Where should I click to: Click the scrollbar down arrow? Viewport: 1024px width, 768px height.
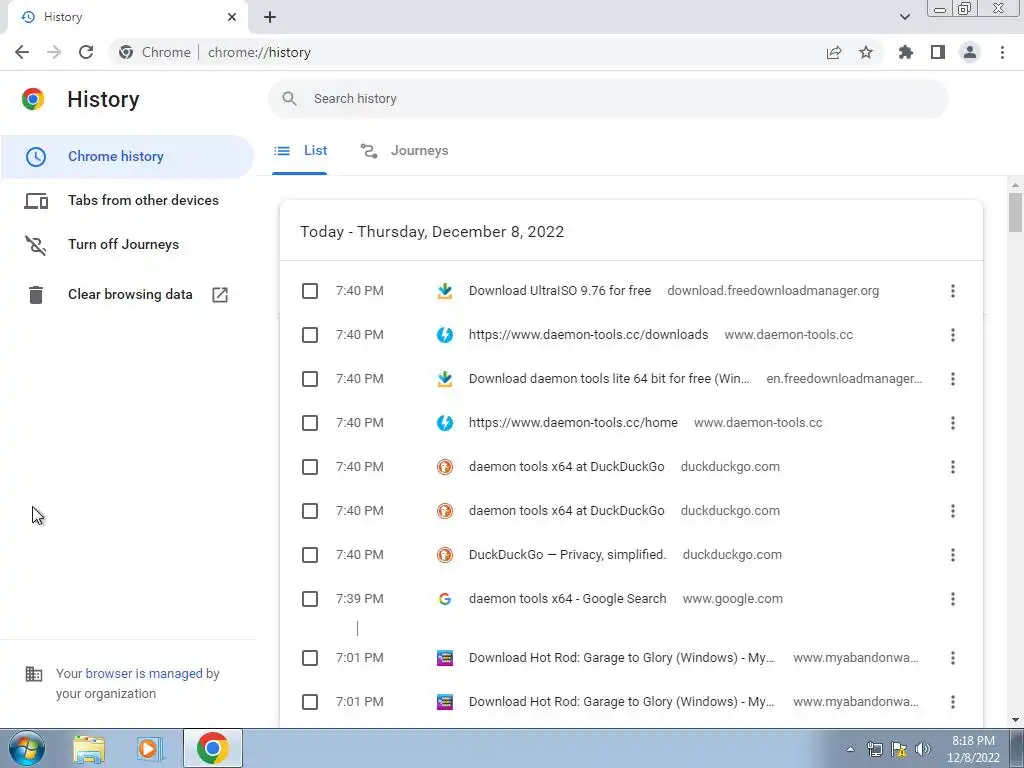pos(1015,720)
